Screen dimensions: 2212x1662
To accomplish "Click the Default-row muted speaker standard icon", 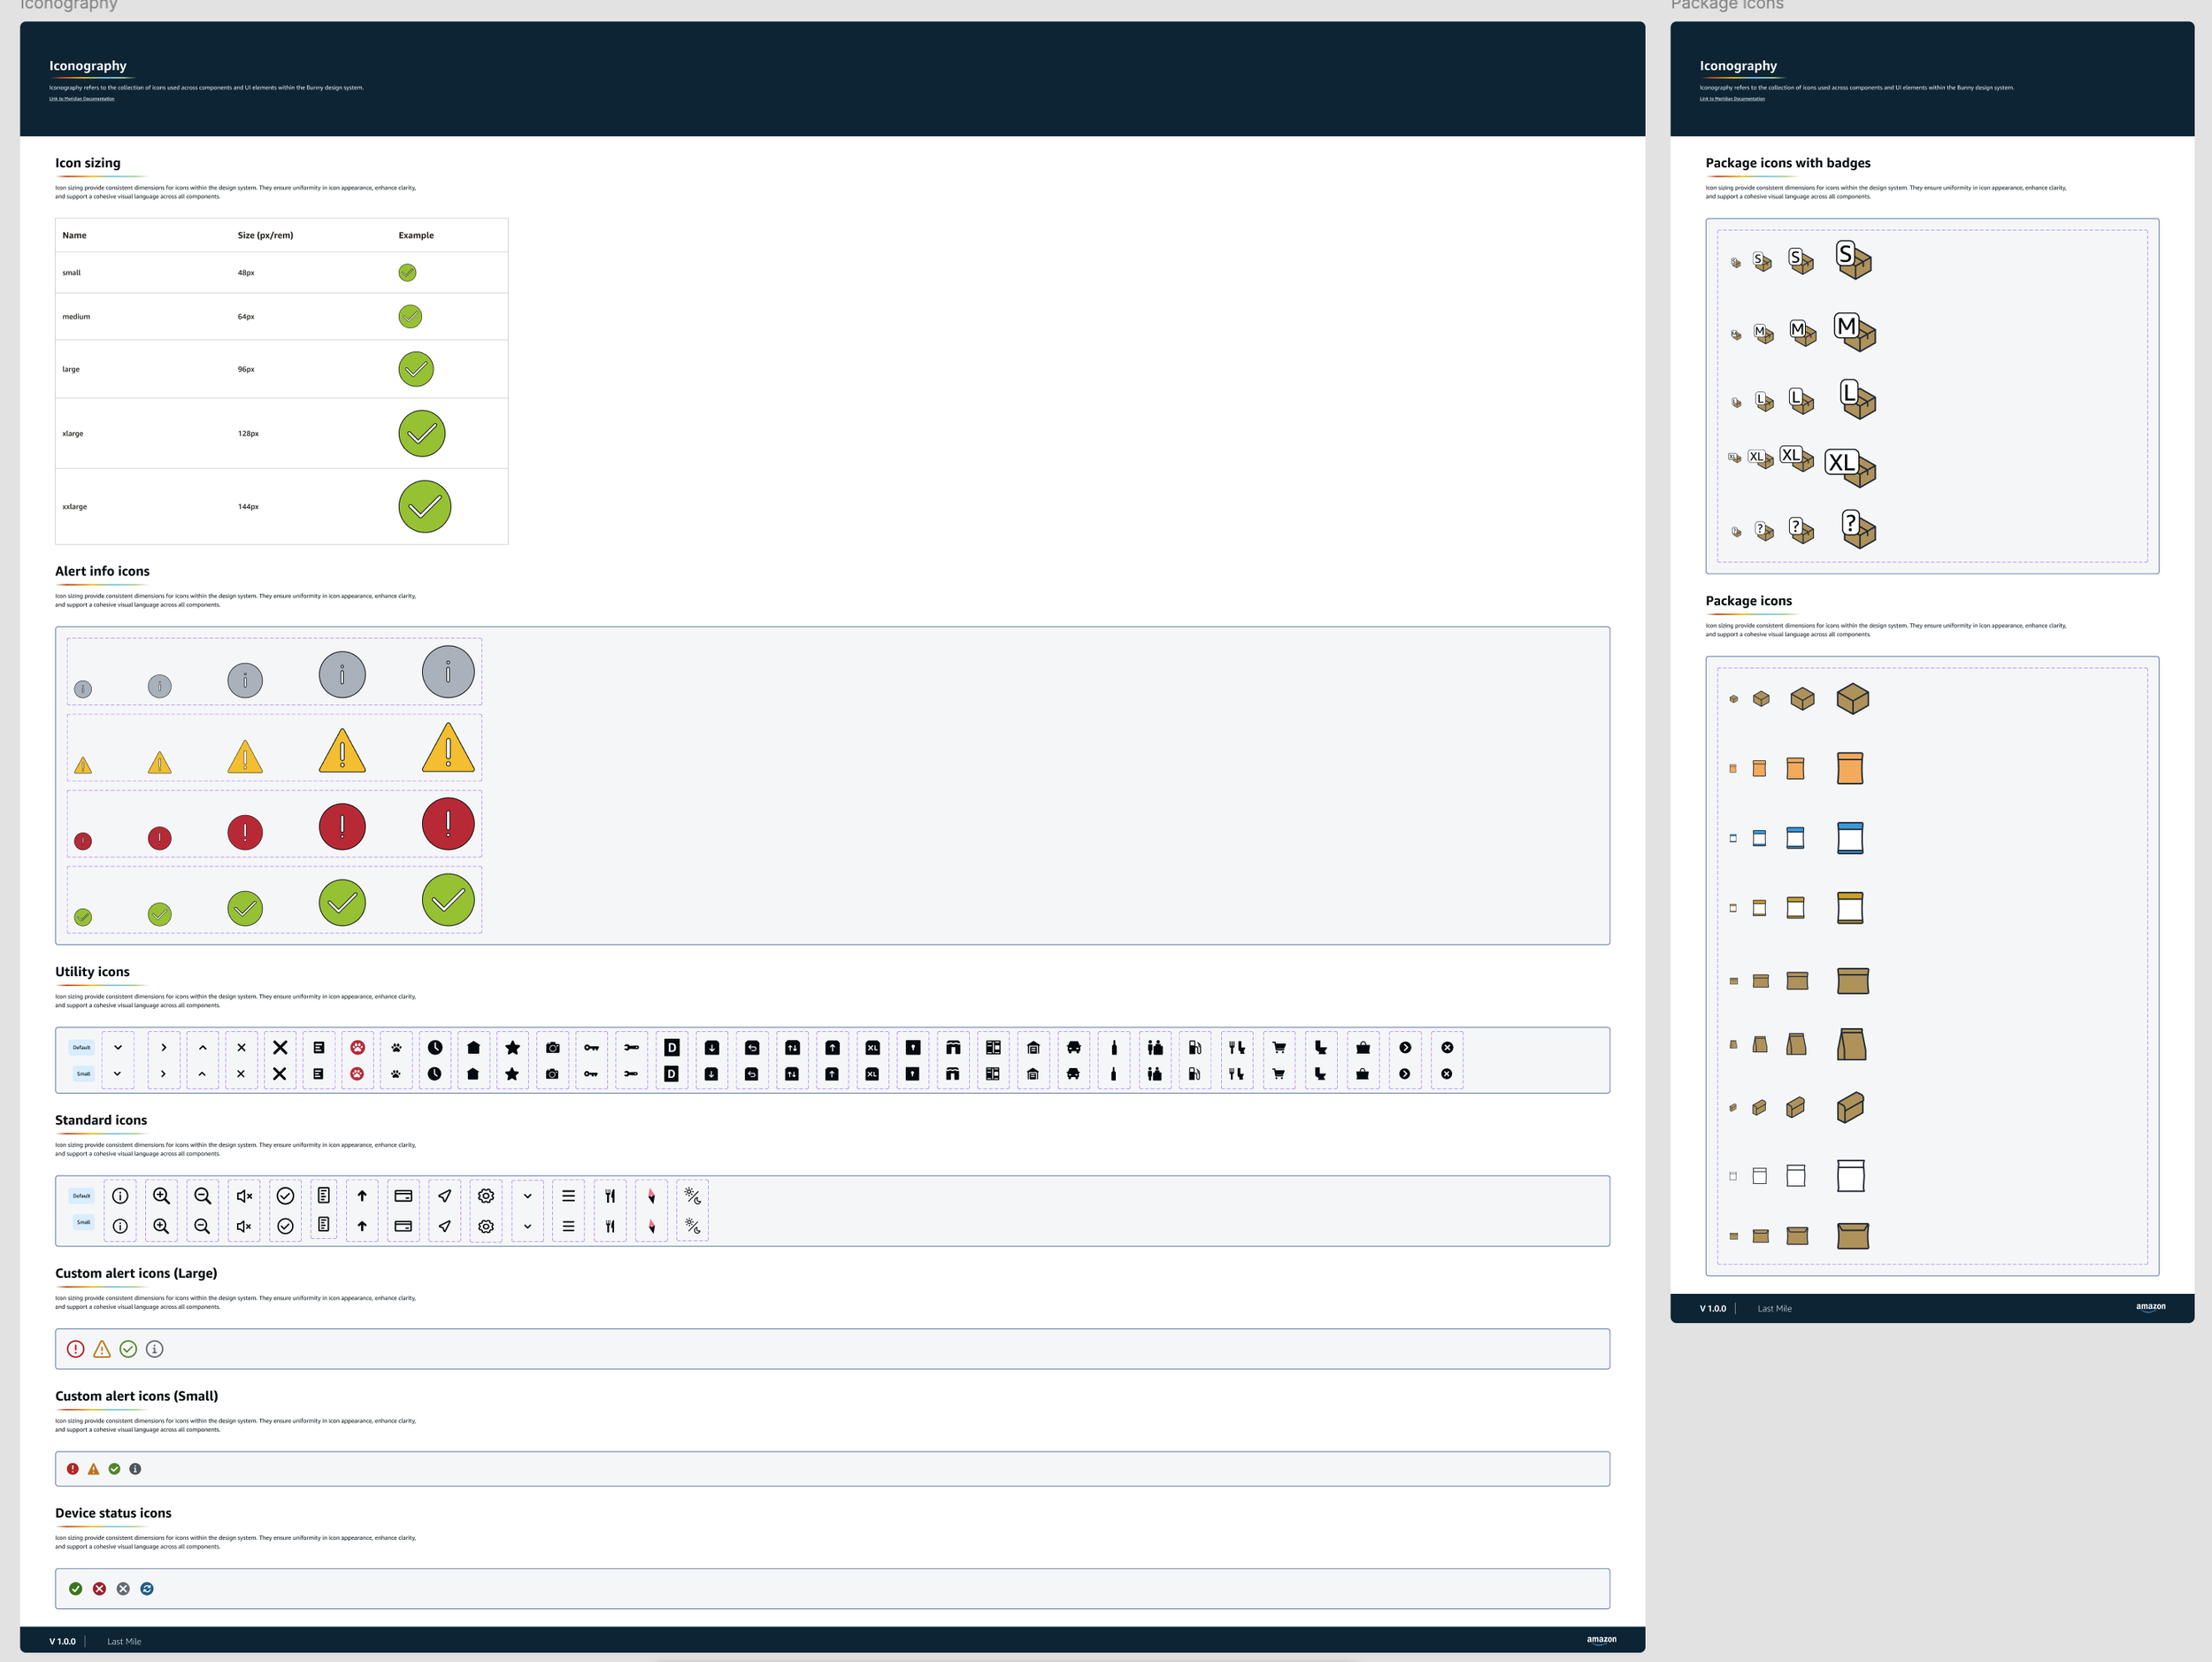I will coord(244,1196).
